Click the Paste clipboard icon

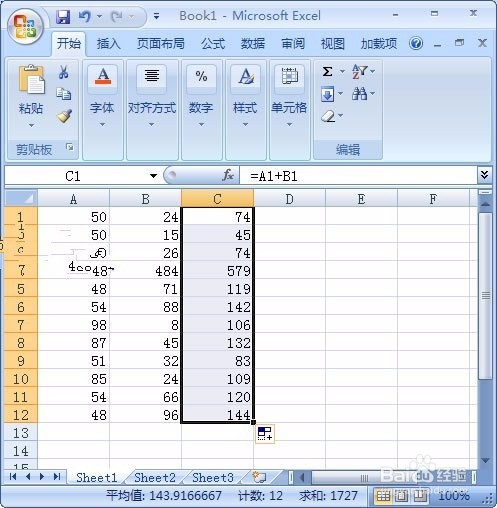(31, 79)
